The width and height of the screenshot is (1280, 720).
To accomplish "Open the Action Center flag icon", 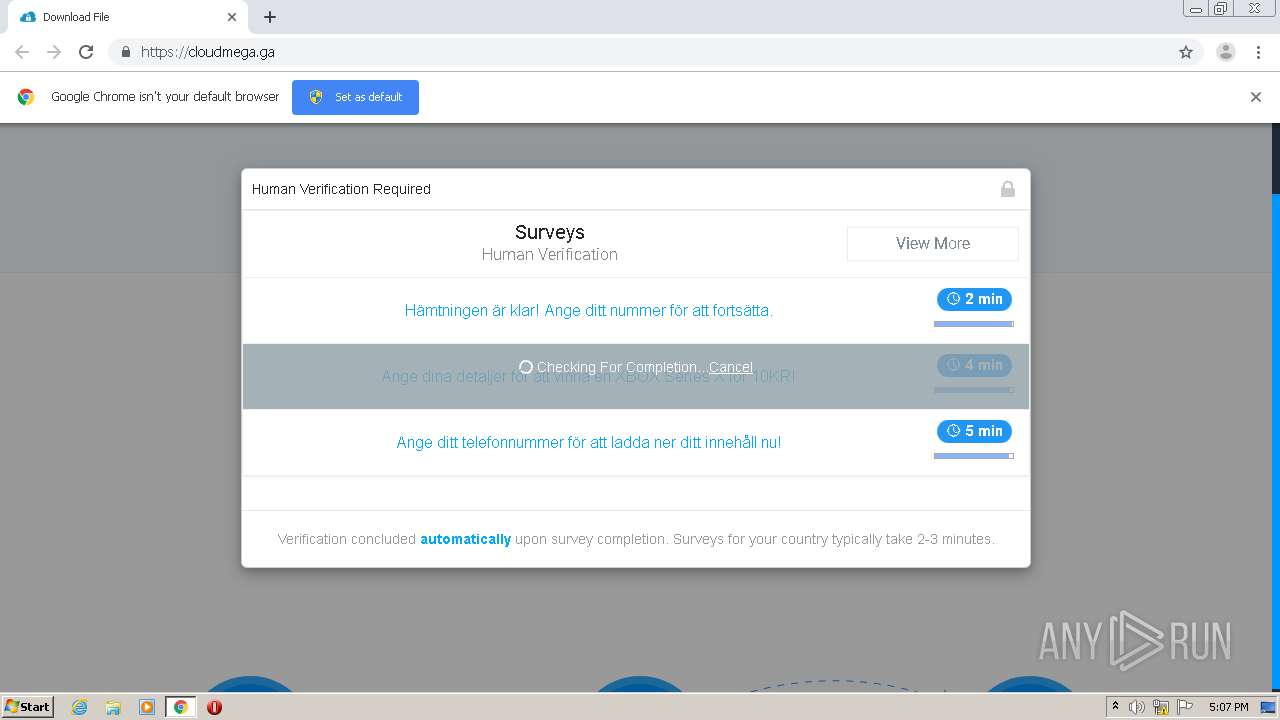I will (x=1185, y=707).
